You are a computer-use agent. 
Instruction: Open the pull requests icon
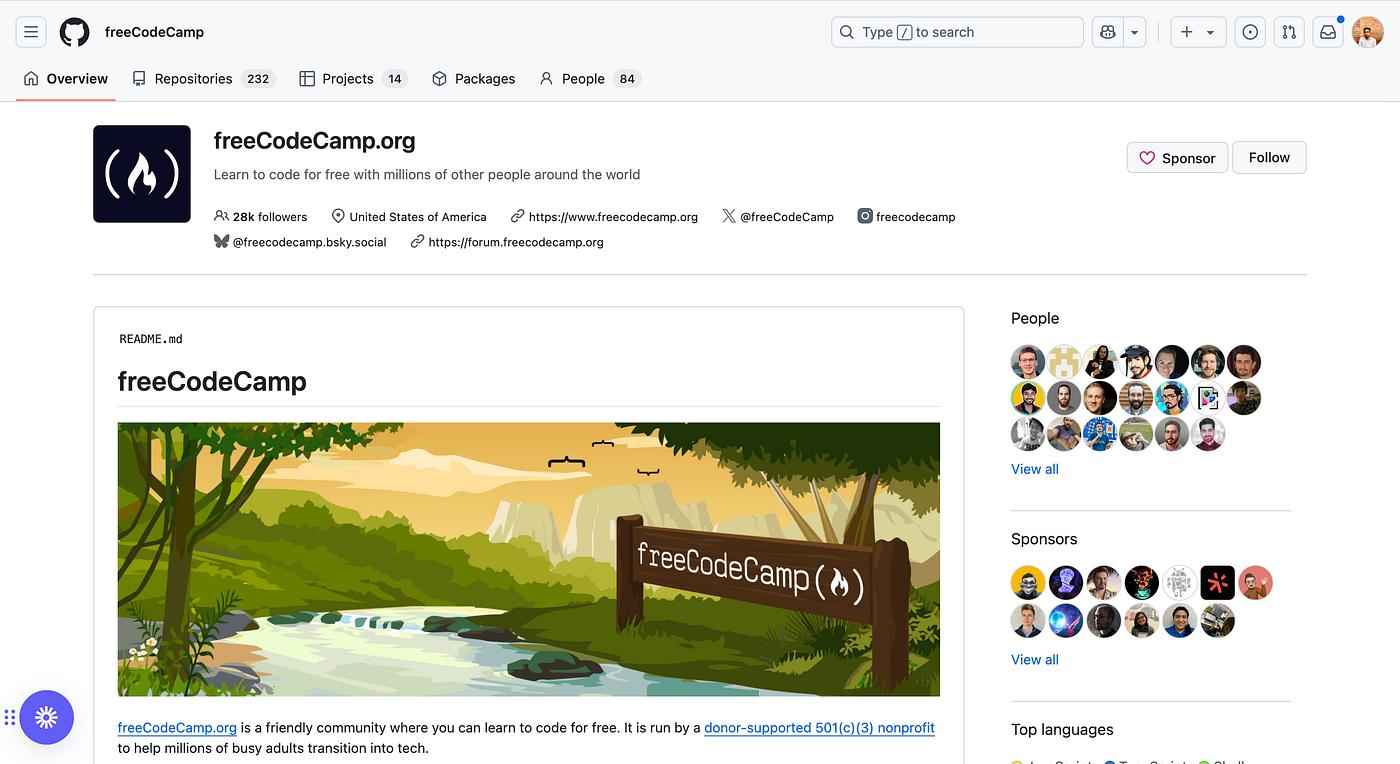[1288, 31]
